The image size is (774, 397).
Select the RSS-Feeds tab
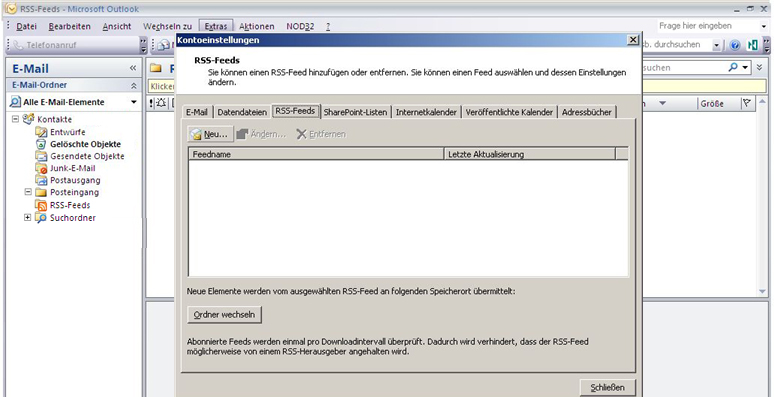coord(295,111)
